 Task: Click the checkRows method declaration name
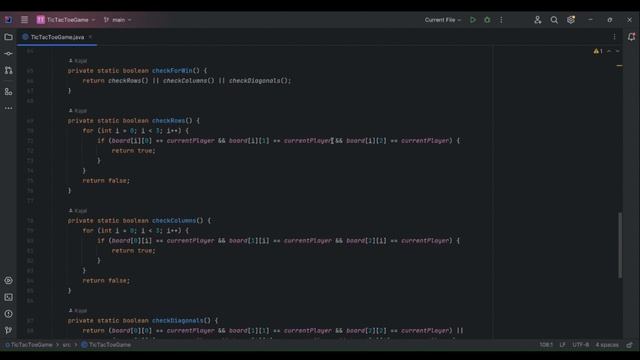pyautogui.click(x=168, y=121)
